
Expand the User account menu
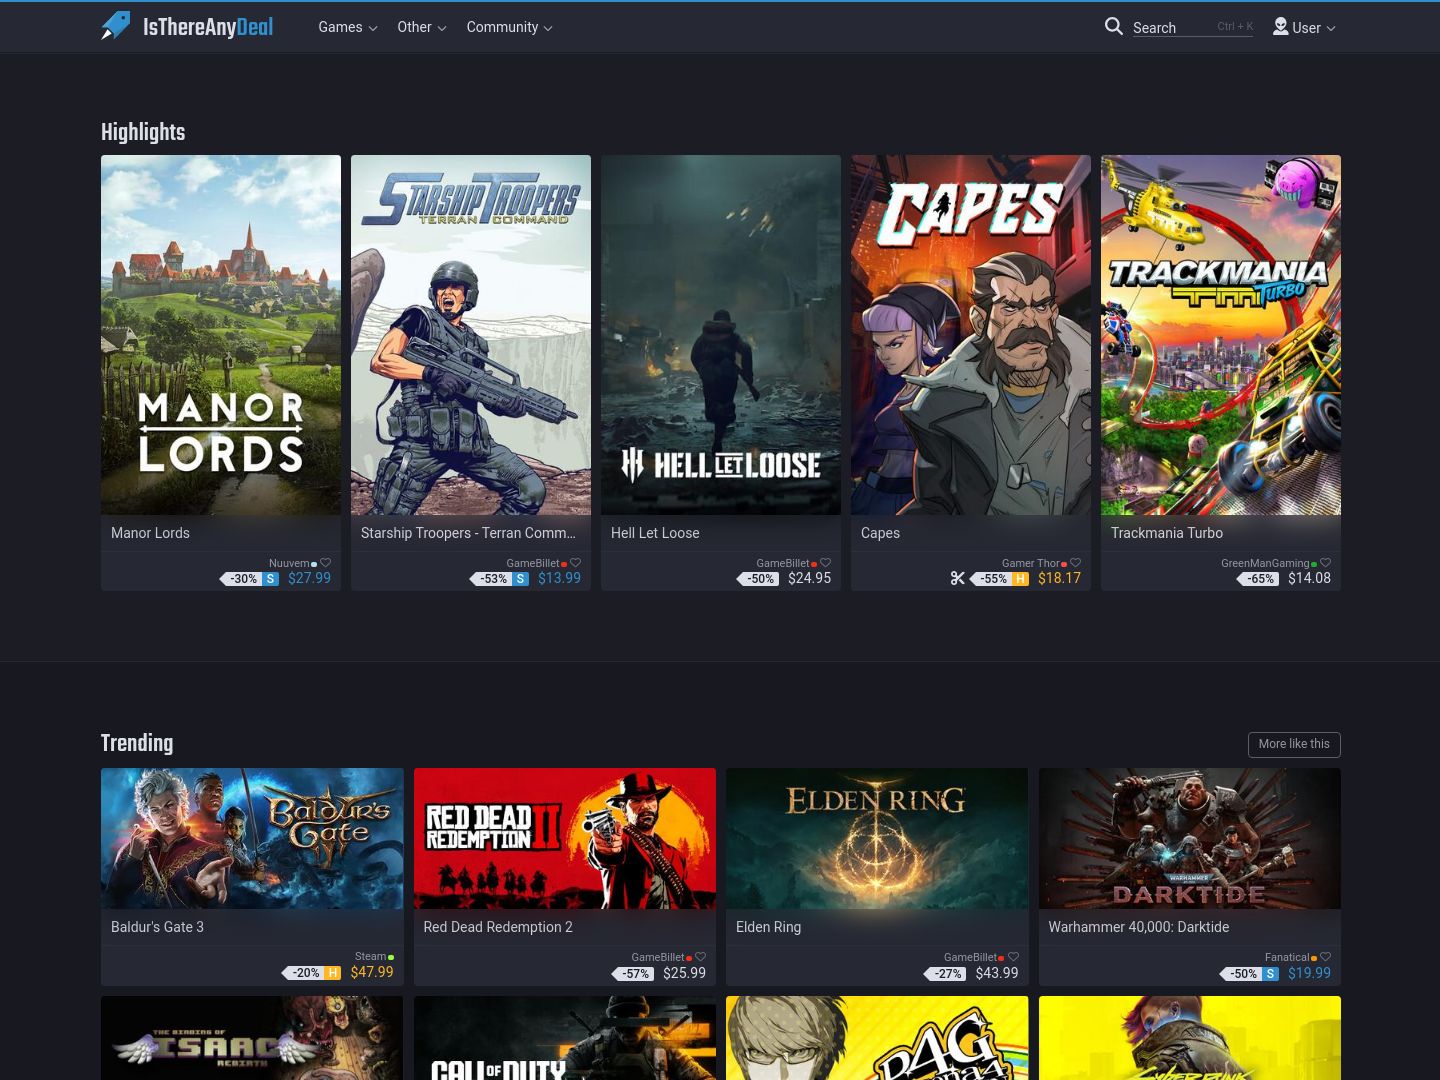[x=1304, y=27]
